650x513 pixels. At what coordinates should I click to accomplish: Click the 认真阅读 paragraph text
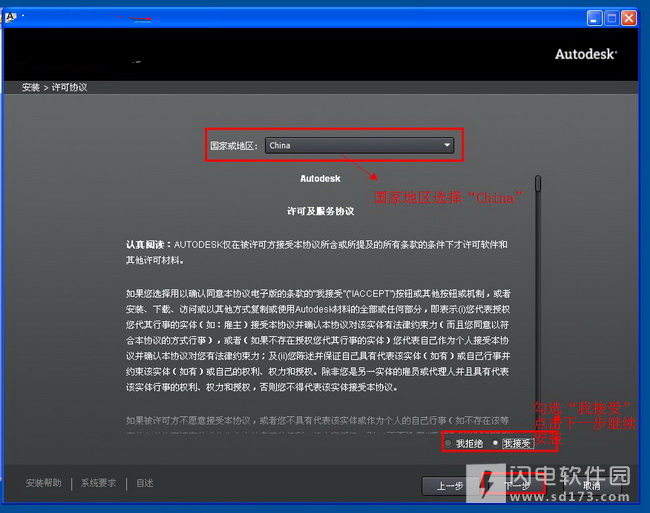317,252
